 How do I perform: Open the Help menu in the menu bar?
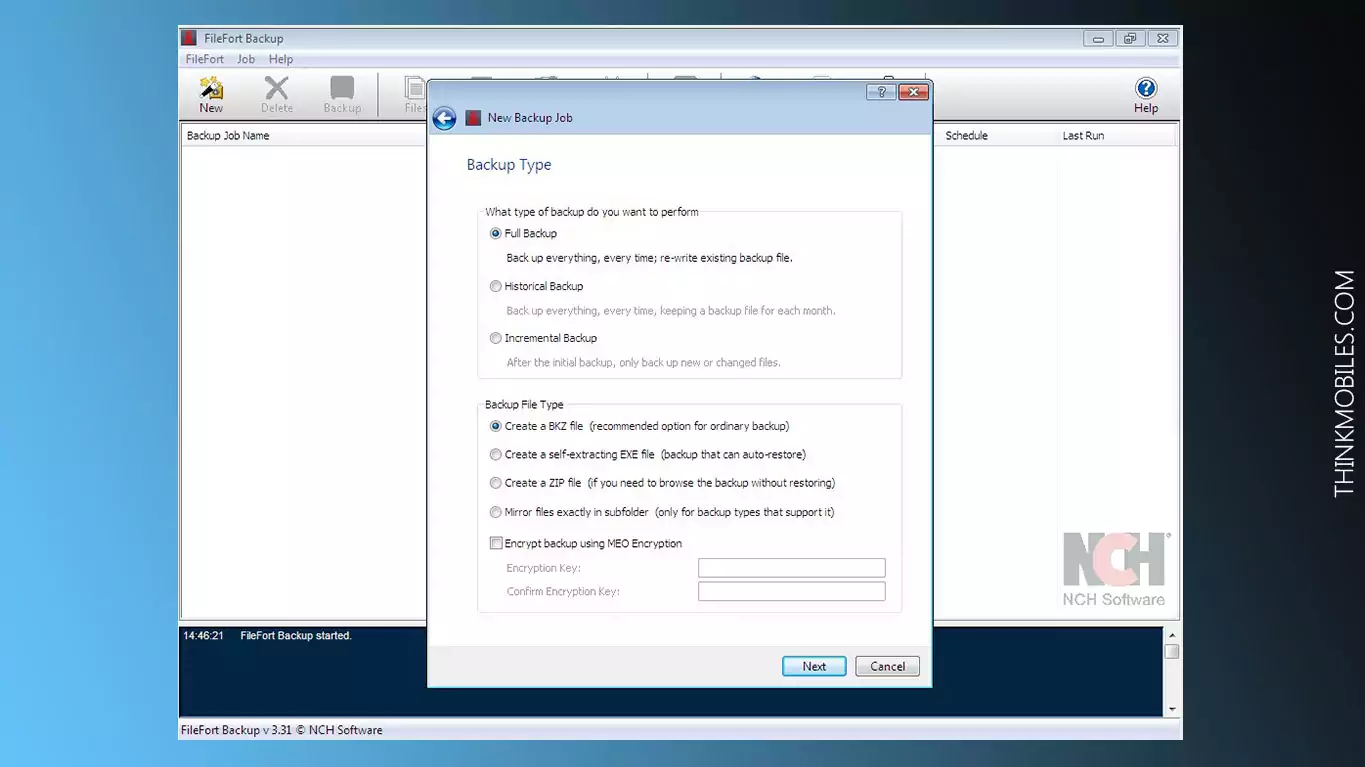[x=281, y=59]
